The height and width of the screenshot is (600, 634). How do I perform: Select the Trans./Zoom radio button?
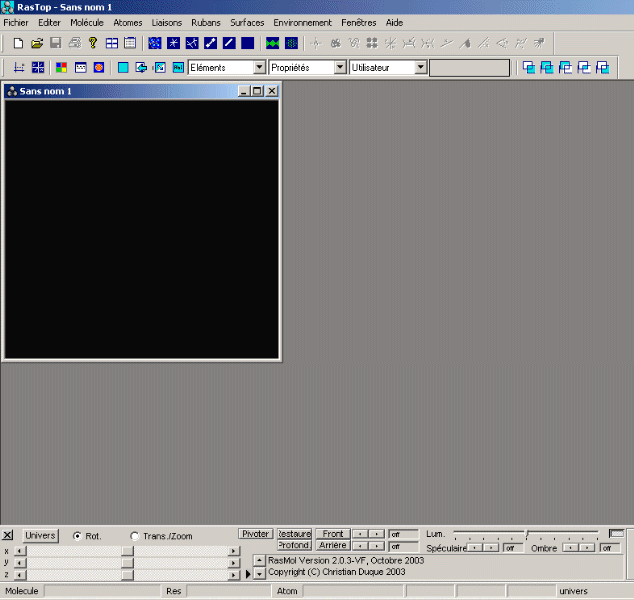[x=135, y=536]
